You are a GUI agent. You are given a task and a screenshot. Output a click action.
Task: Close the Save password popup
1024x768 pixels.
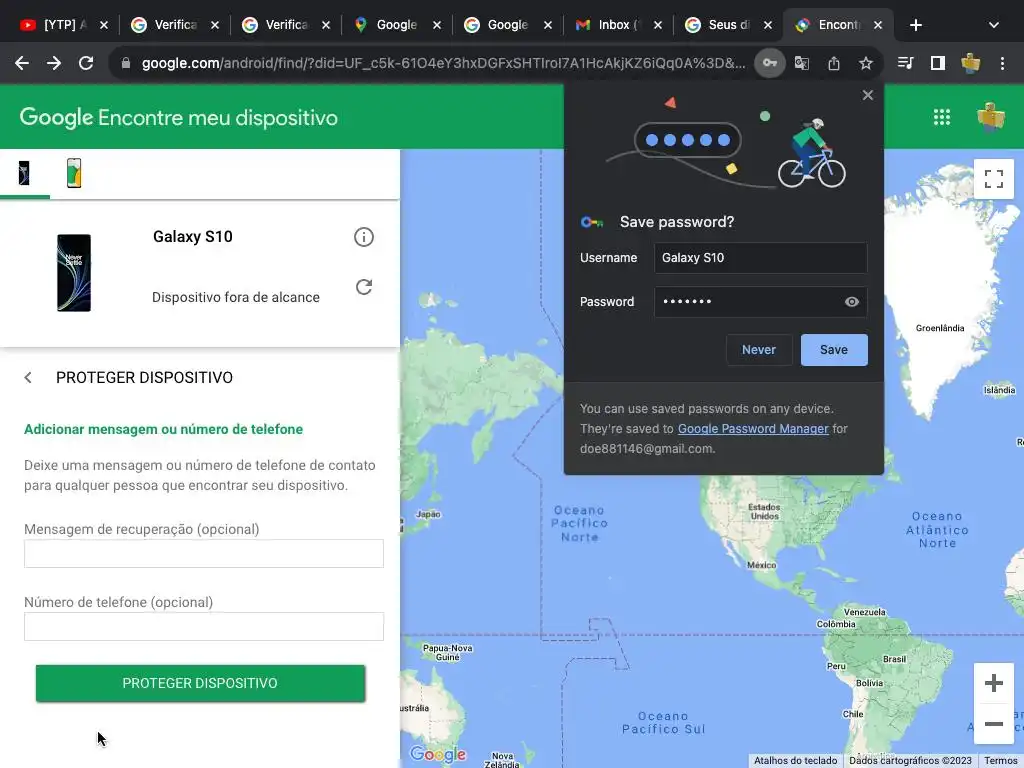pos(867,95)
